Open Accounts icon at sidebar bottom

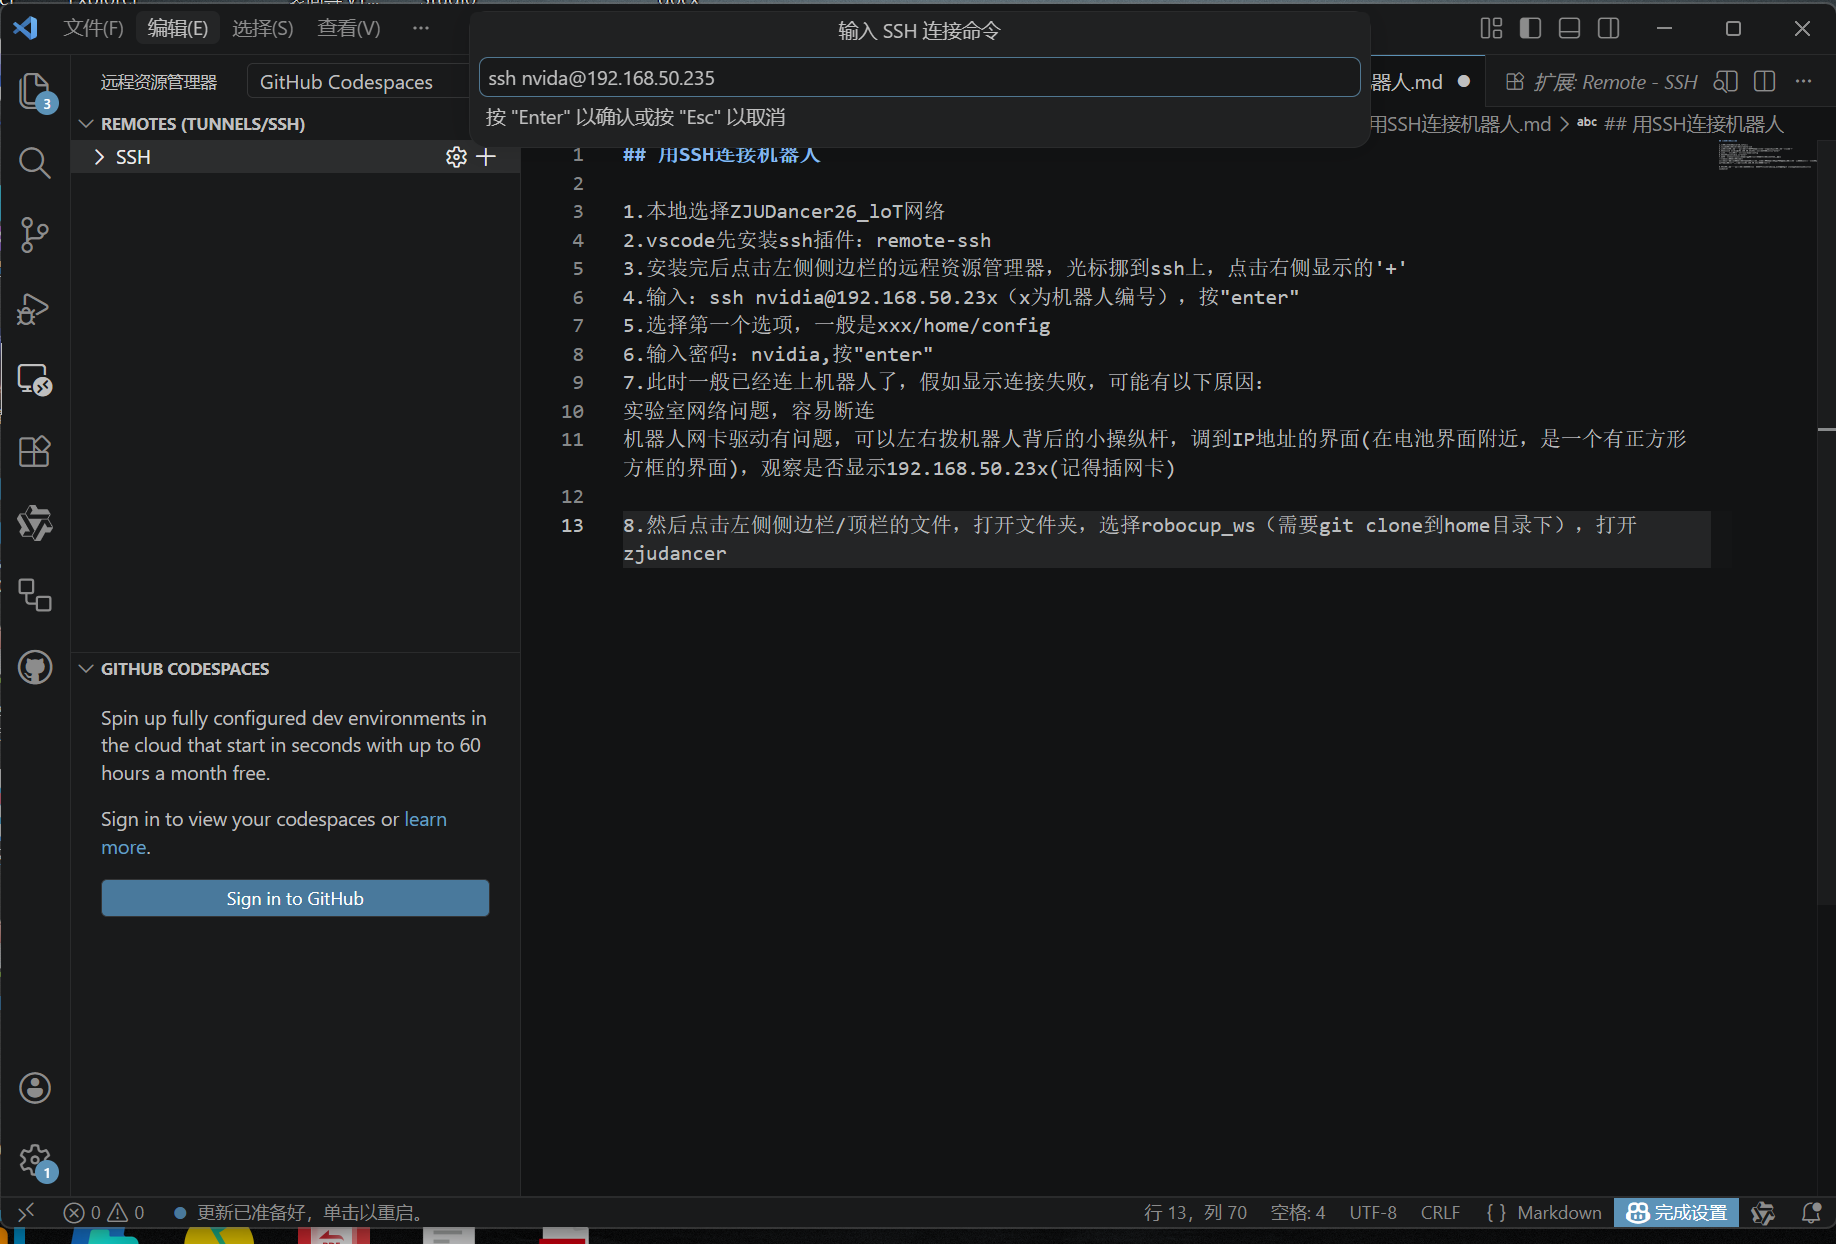[x=35, y=1088]
